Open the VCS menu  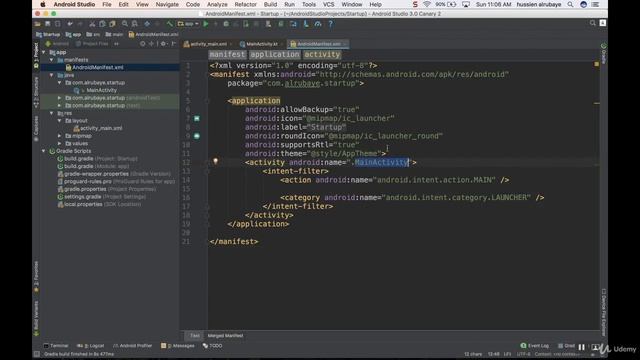[x=329, y=4]
